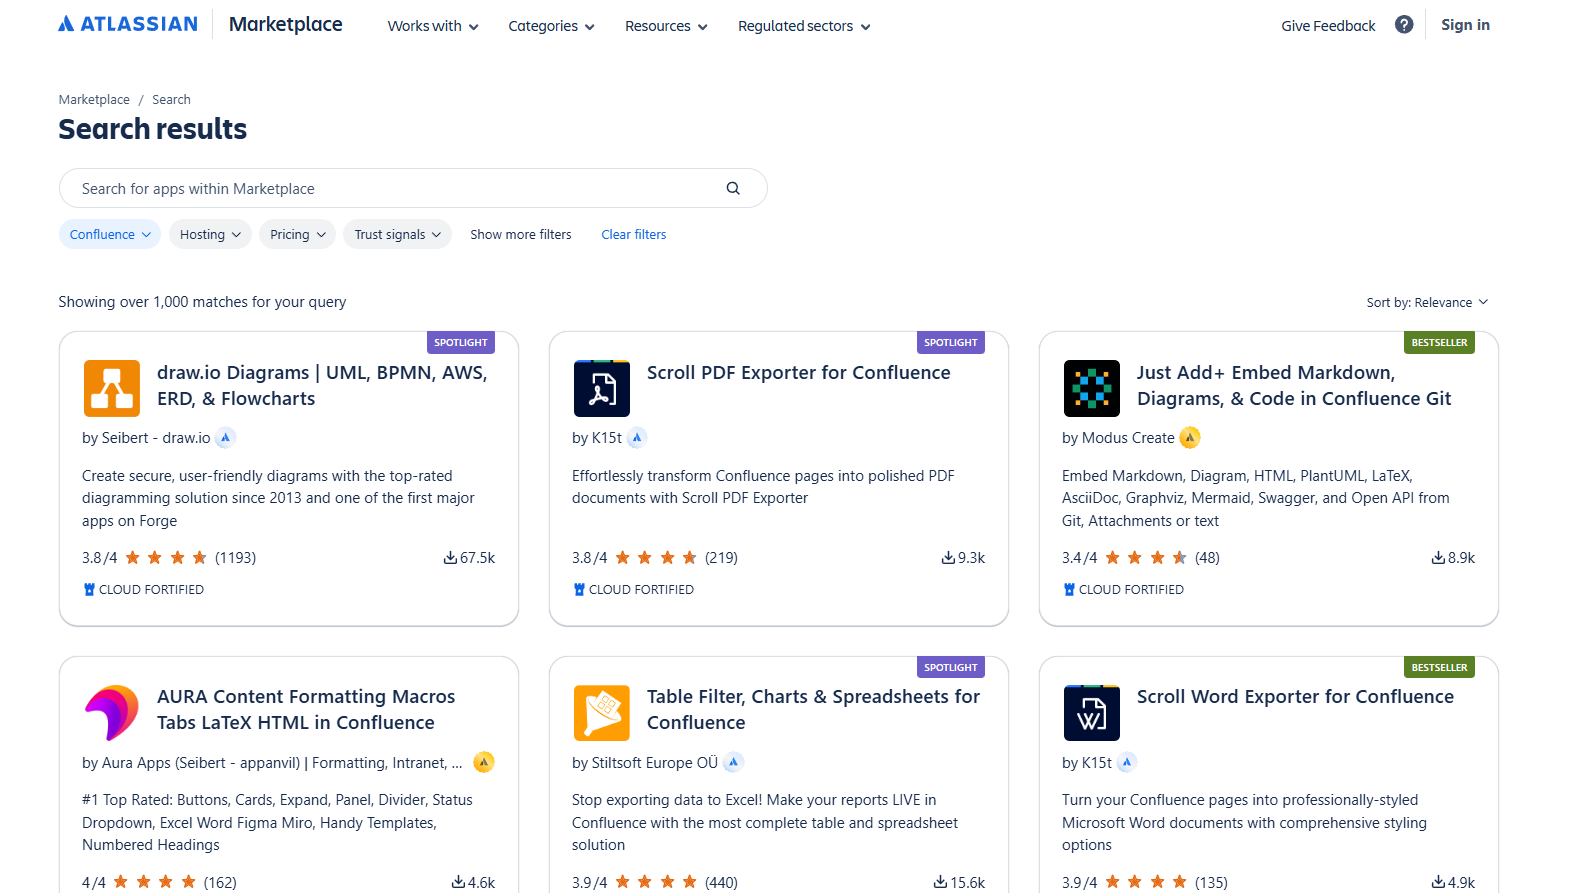
Task: Click partner badge next to Stiltsoft Europe OÜ
Action: 734,762
